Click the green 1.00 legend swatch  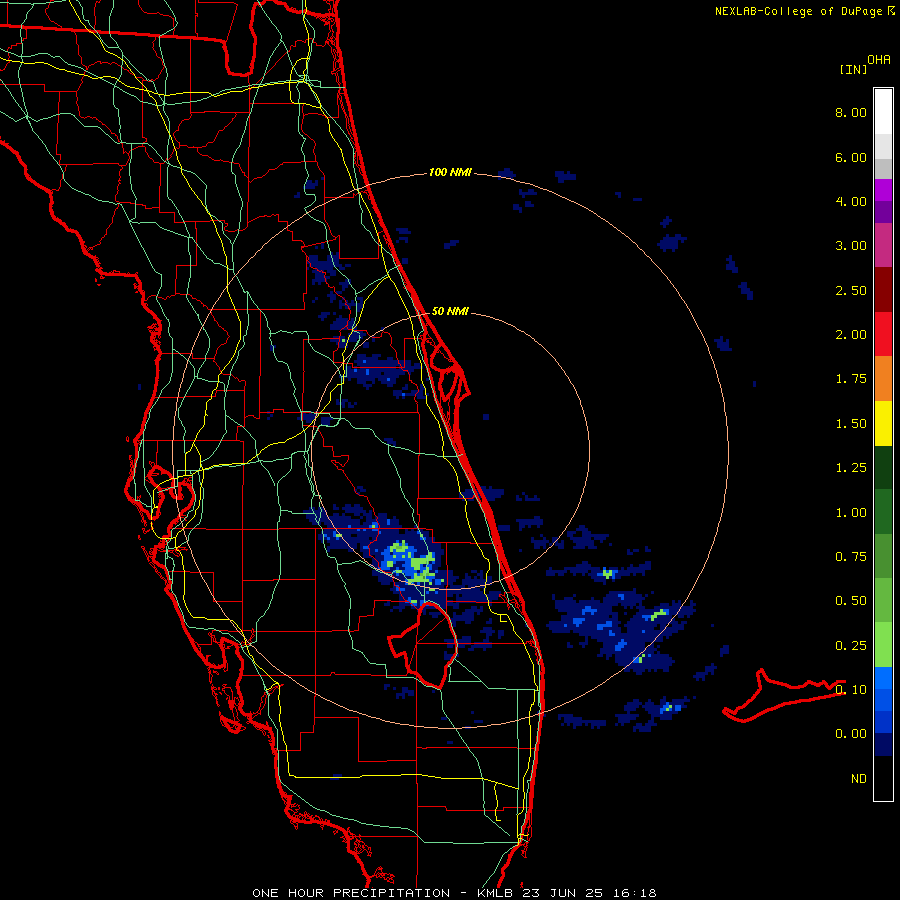pos(883,512)
